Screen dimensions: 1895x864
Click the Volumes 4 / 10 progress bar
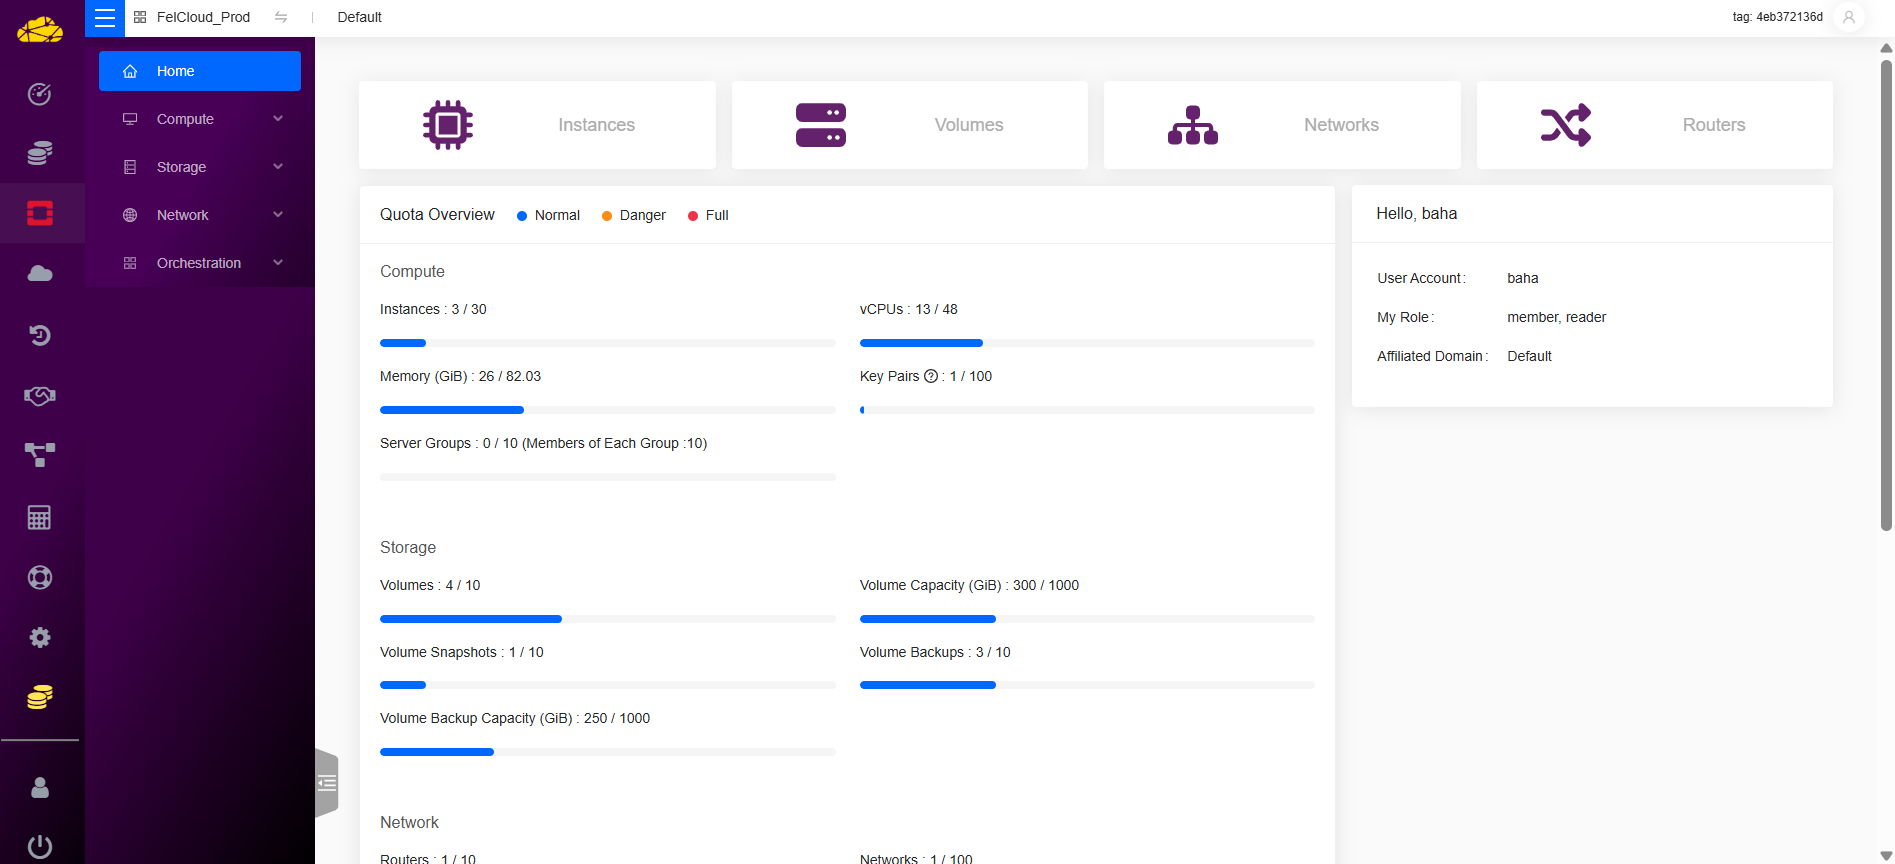pos(608,619)
